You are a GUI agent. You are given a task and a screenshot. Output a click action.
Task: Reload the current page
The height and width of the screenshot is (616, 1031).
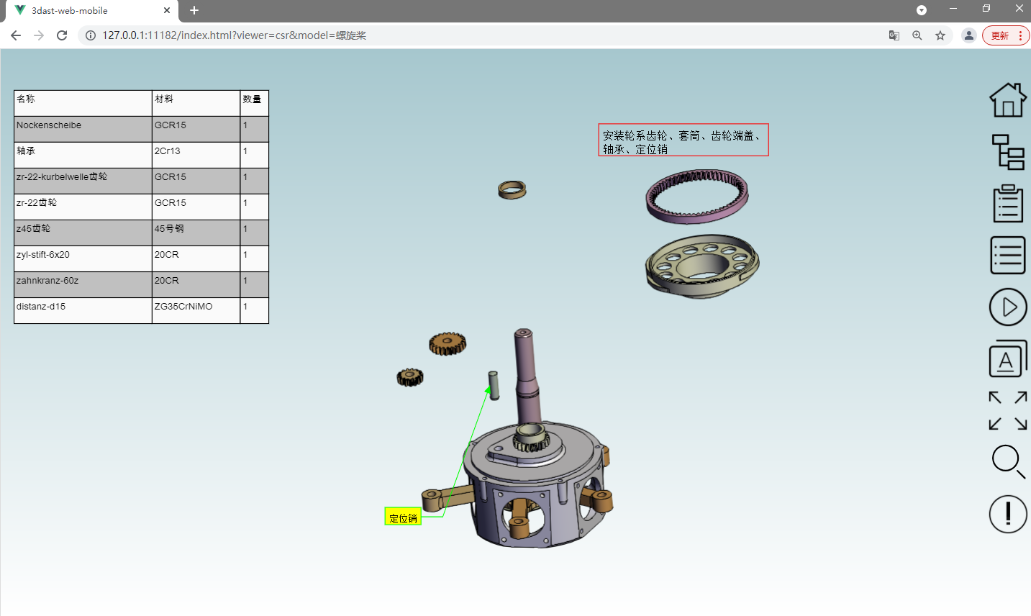63,35
